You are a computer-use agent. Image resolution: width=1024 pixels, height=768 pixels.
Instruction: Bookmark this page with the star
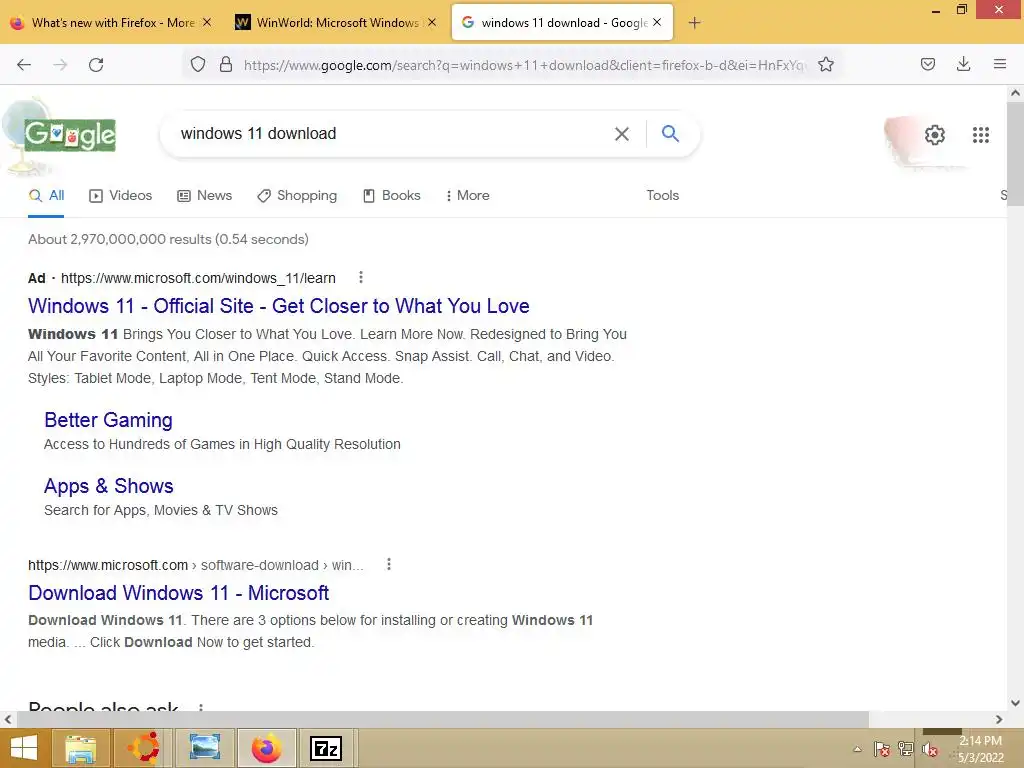[826, 64]
